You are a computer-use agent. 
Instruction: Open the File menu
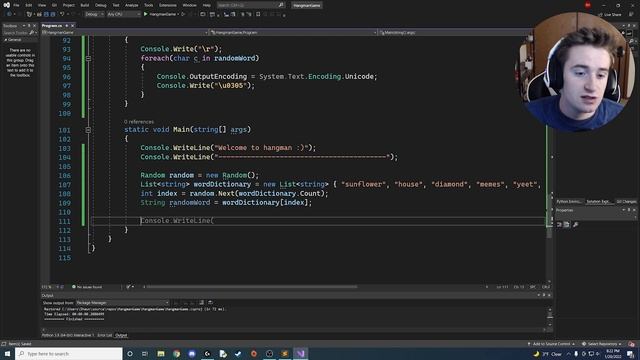pos(16,5)
